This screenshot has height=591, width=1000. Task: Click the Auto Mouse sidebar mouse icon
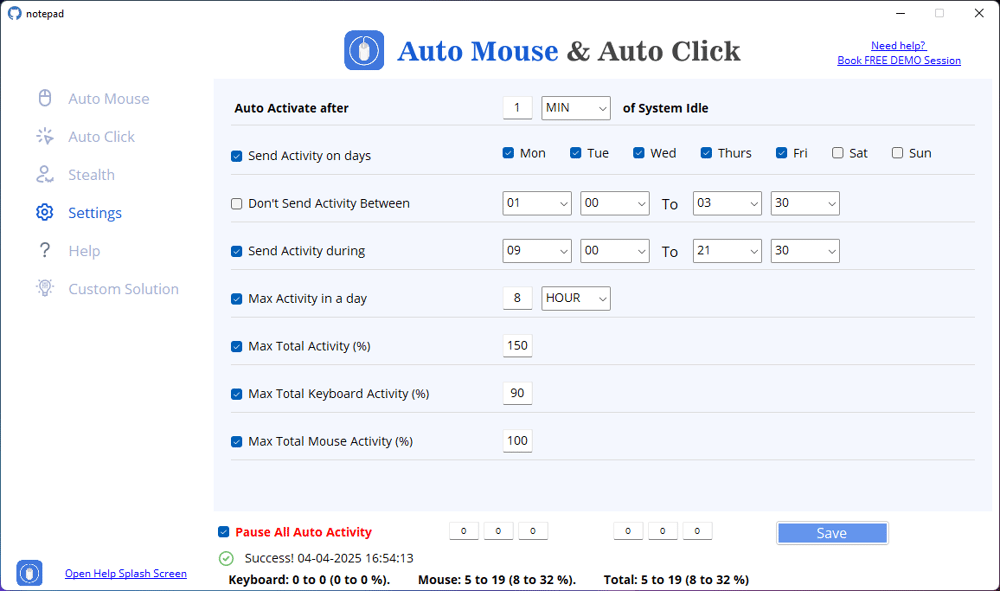click(x=44, y=98)
